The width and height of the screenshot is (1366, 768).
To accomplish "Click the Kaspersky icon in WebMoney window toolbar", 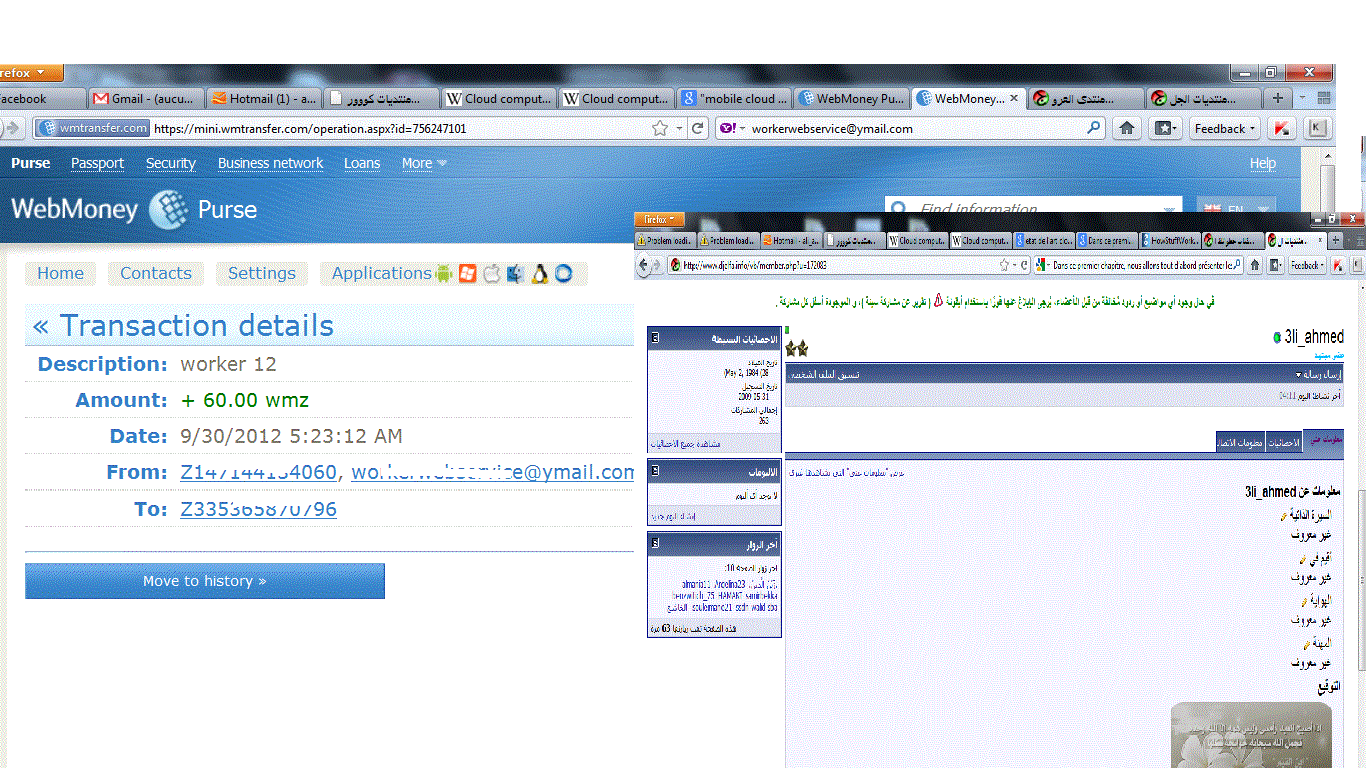I will 1281,128.
